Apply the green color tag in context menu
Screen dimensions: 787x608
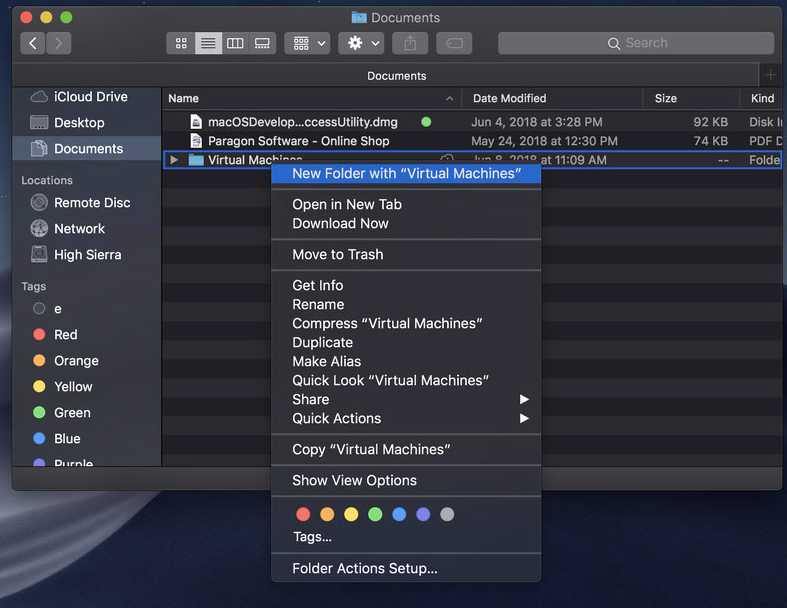click(x=375, y=514)
